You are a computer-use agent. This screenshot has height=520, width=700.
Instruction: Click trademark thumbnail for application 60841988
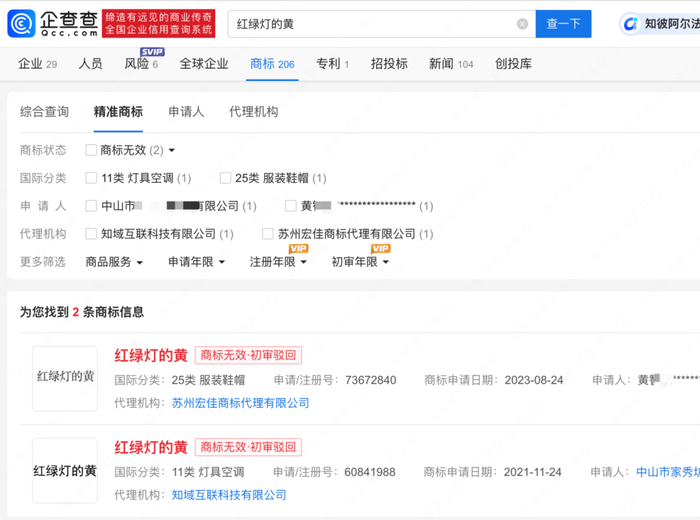coord(65,470)
